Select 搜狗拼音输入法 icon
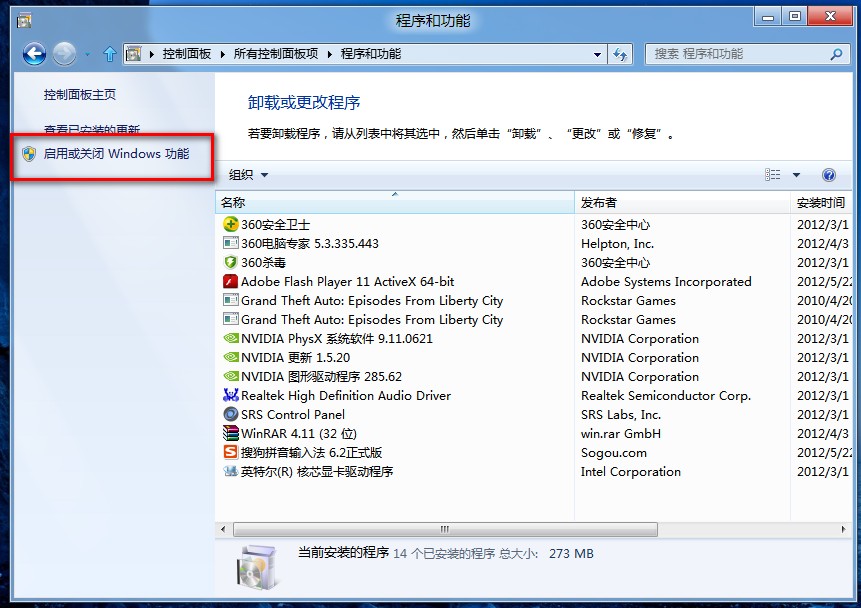861x608 pixels. [x=231, y=452]
